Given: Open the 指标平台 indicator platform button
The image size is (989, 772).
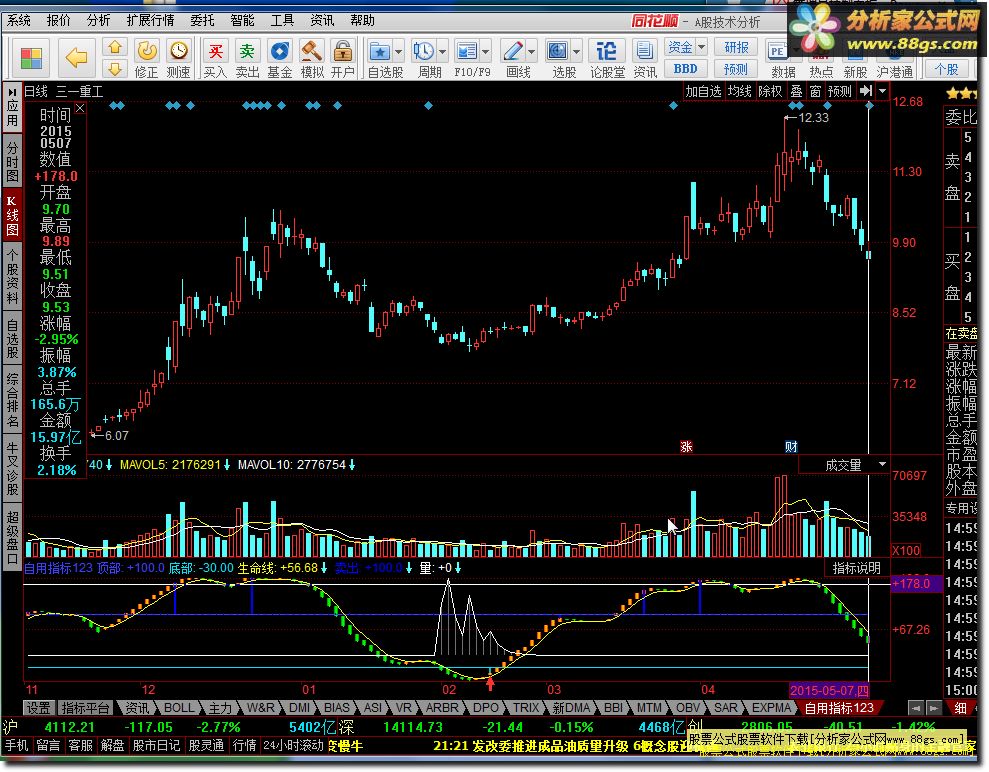Looking at the screenshot, I should [x=86, y=708].
